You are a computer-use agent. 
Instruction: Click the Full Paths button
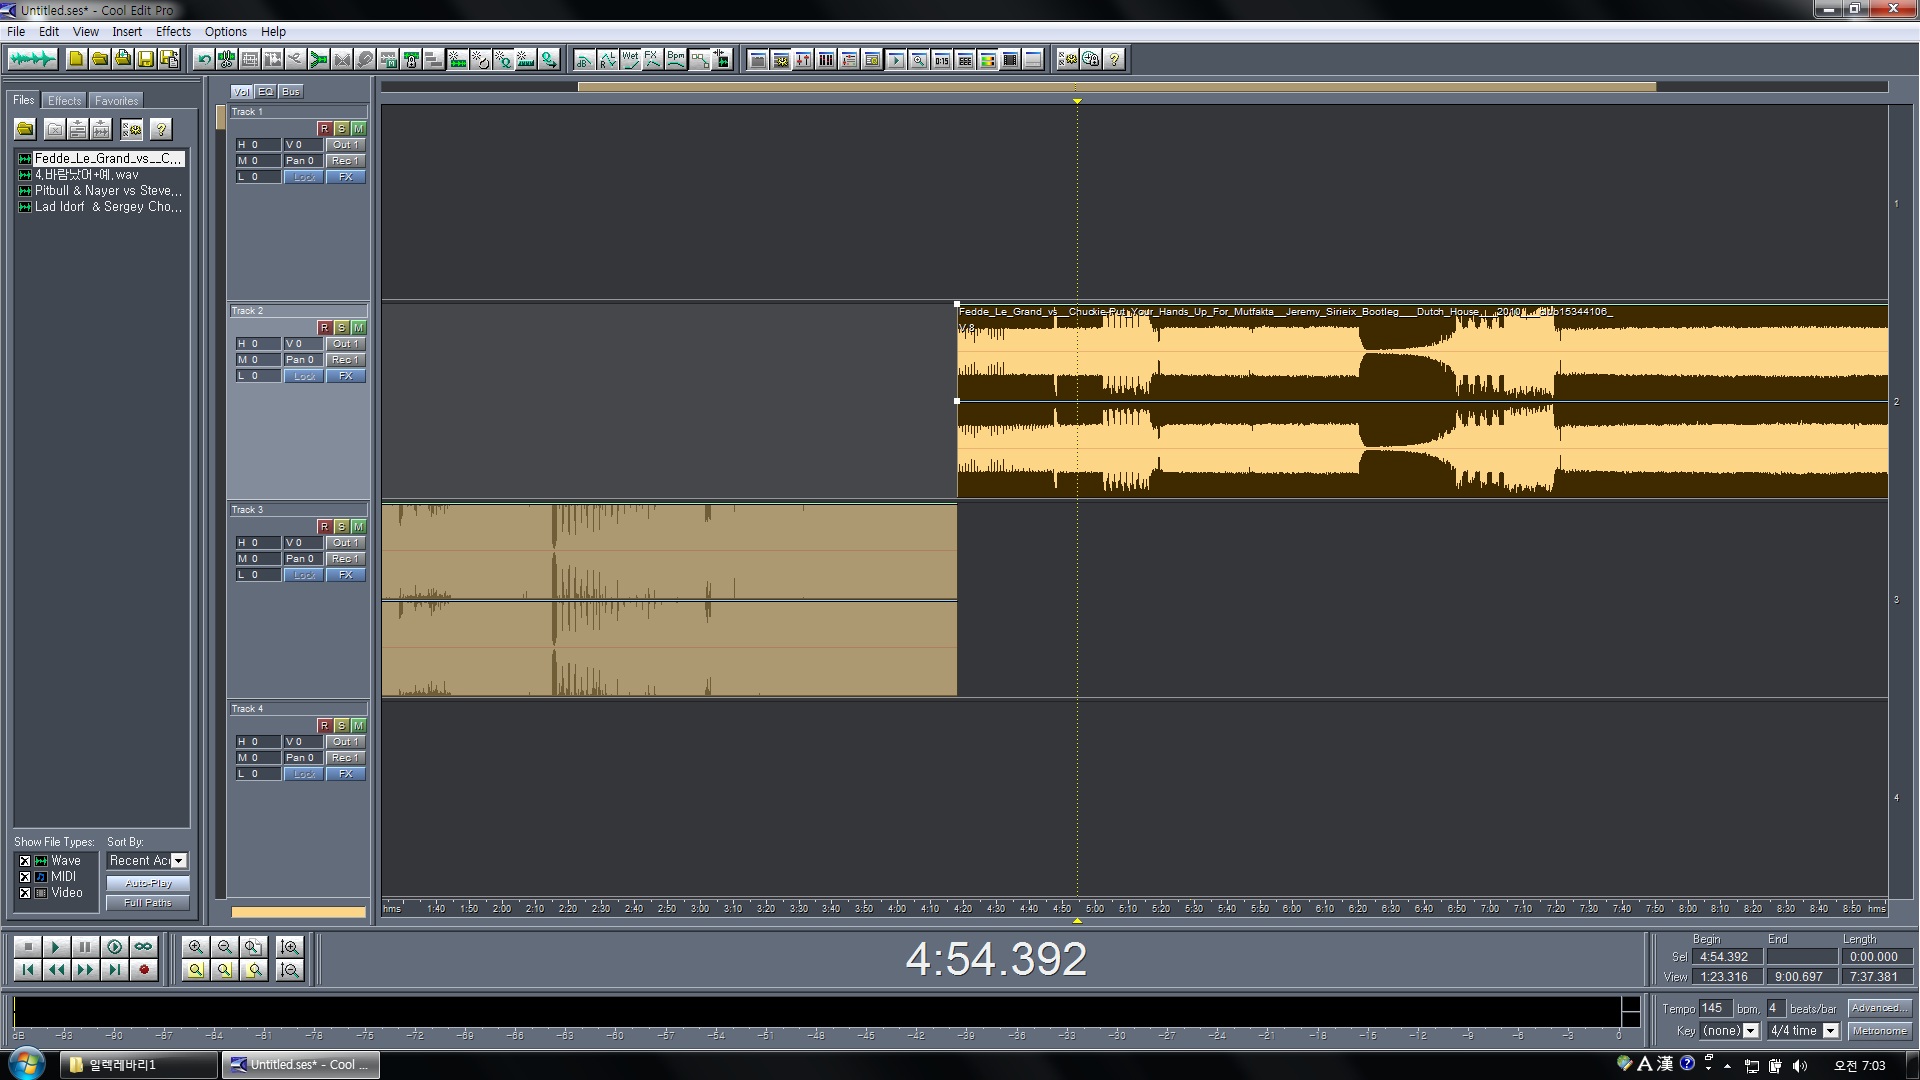[x=148, y=902]
